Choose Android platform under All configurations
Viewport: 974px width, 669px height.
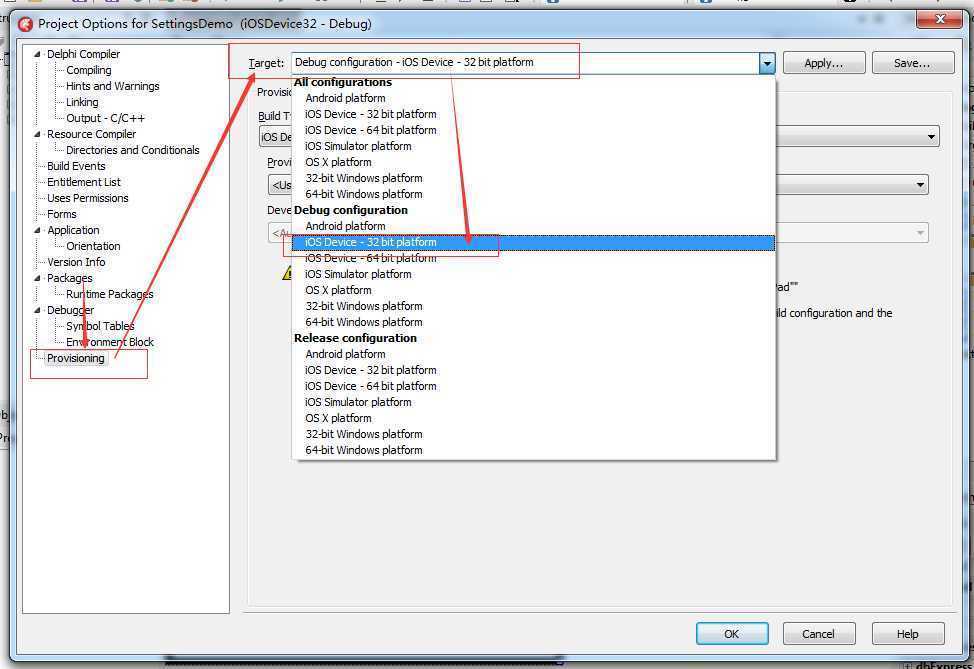click(x=534, y=98)
